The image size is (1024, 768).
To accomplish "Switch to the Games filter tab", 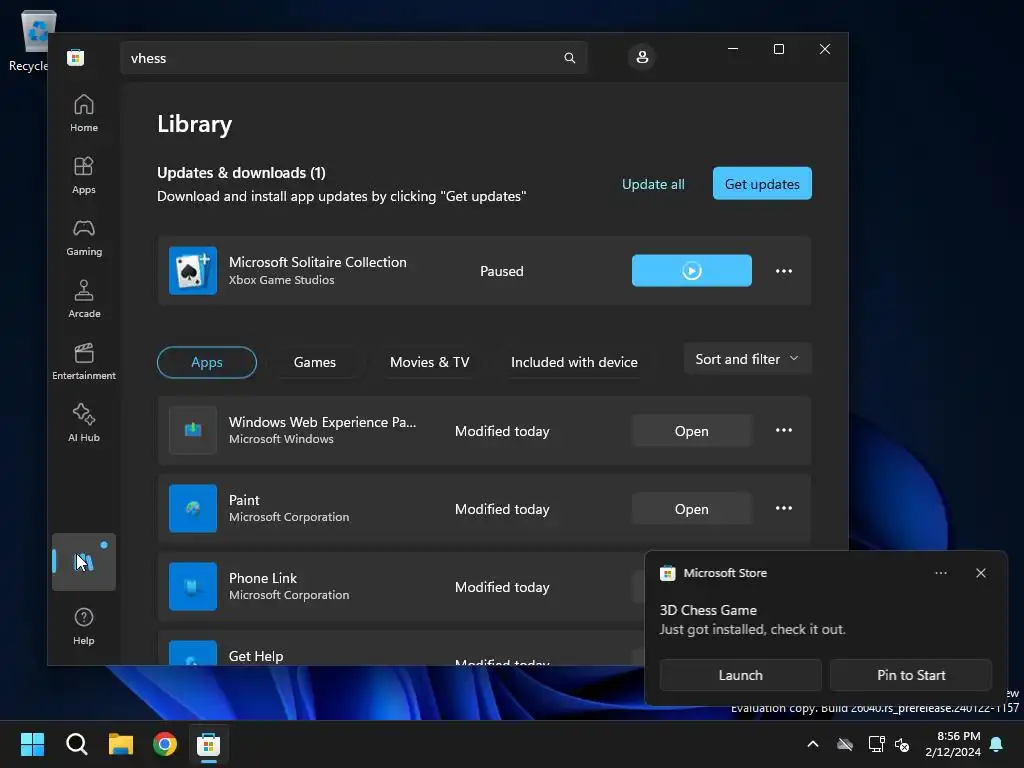I will click(315, 362).
